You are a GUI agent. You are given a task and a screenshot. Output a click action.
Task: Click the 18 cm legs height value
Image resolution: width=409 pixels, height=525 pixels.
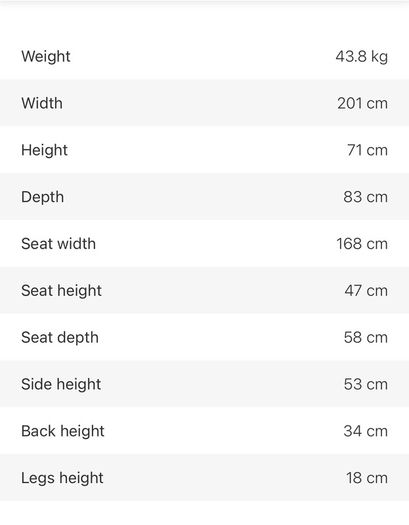[x=367, y=478]
